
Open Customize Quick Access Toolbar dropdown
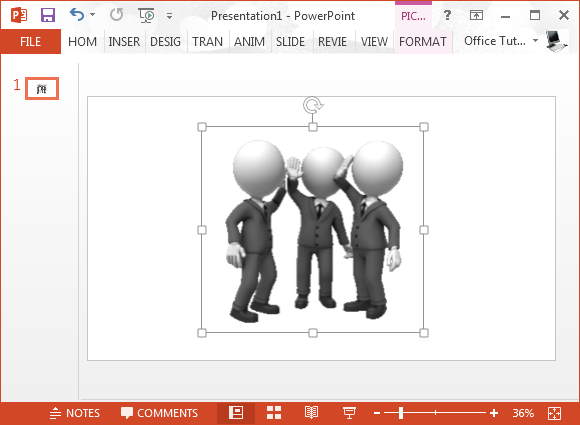[x=169, y=16]
